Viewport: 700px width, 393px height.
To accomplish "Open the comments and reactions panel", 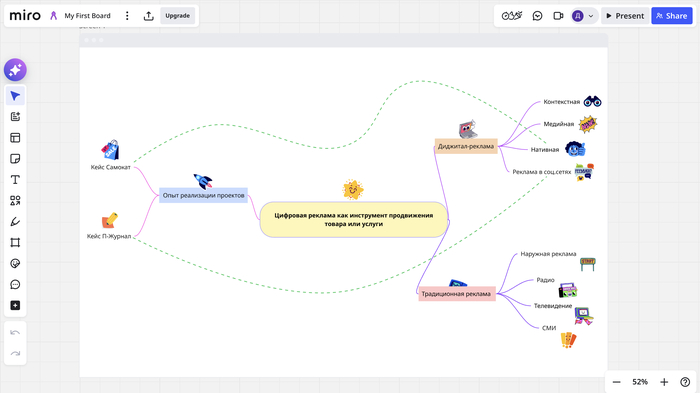I will tap(538, 16).
